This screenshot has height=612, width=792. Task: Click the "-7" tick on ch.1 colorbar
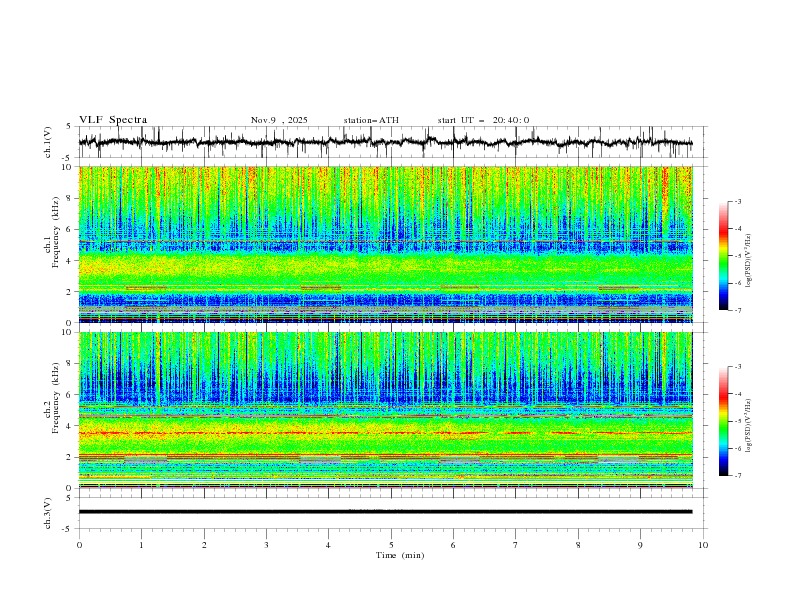(x=738, y=311)
